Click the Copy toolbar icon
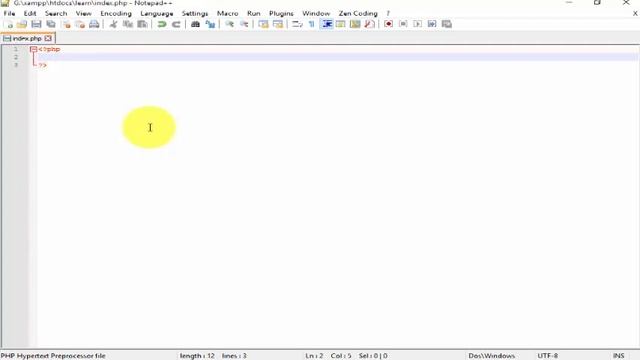Image resolution: width=640 pixels, height=360 pixels. click(x=128, y=24)
